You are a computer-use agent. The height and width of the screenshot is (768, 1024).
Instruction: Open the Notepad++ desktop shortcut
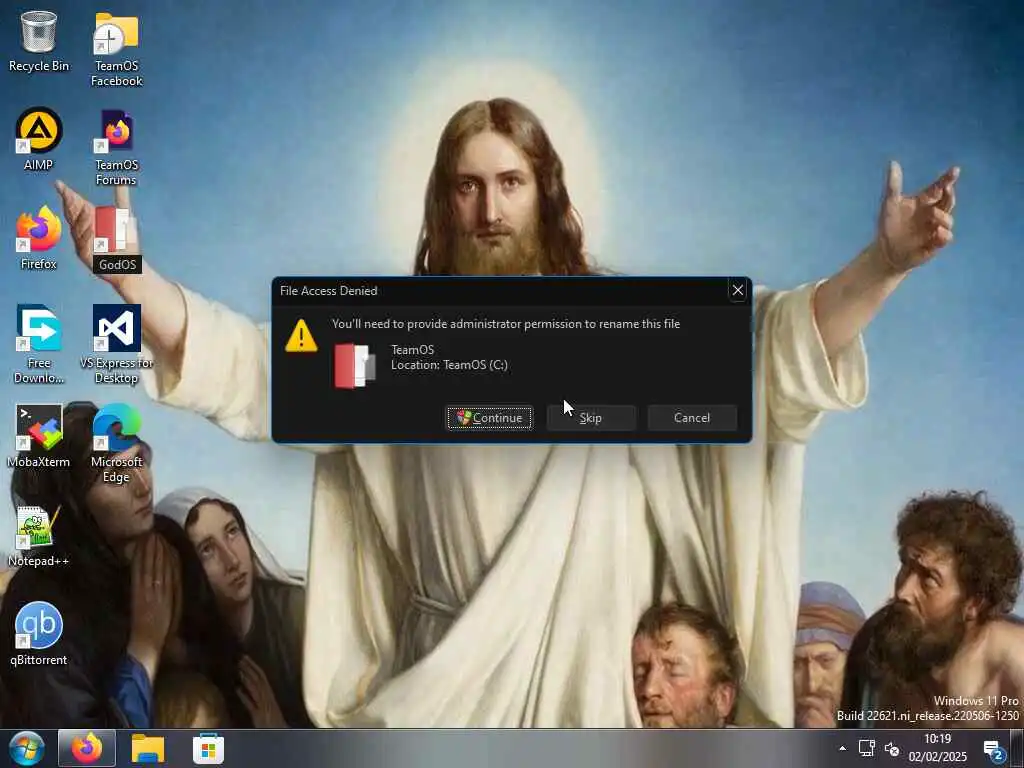[x=39, y=536]
